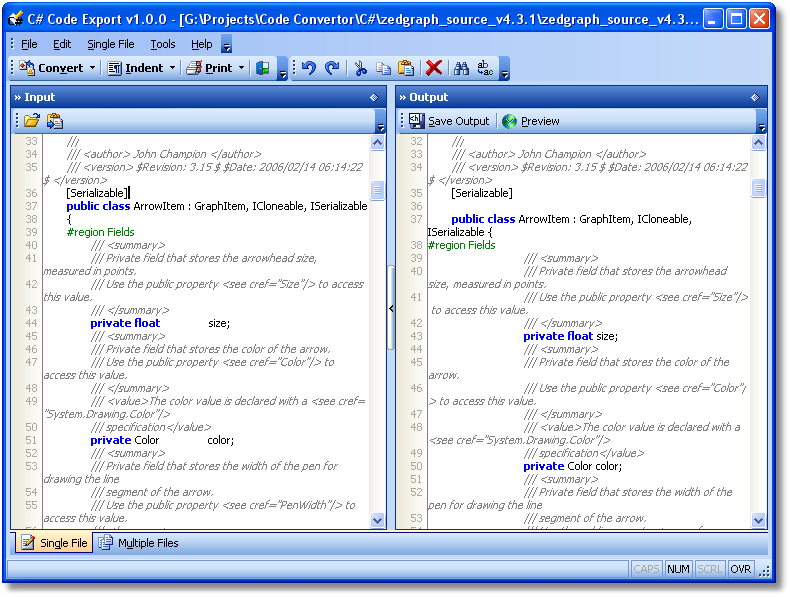Open the Convert dropdown arrow
The height and width of the screenshot is (597, 790).
[92, 68]
